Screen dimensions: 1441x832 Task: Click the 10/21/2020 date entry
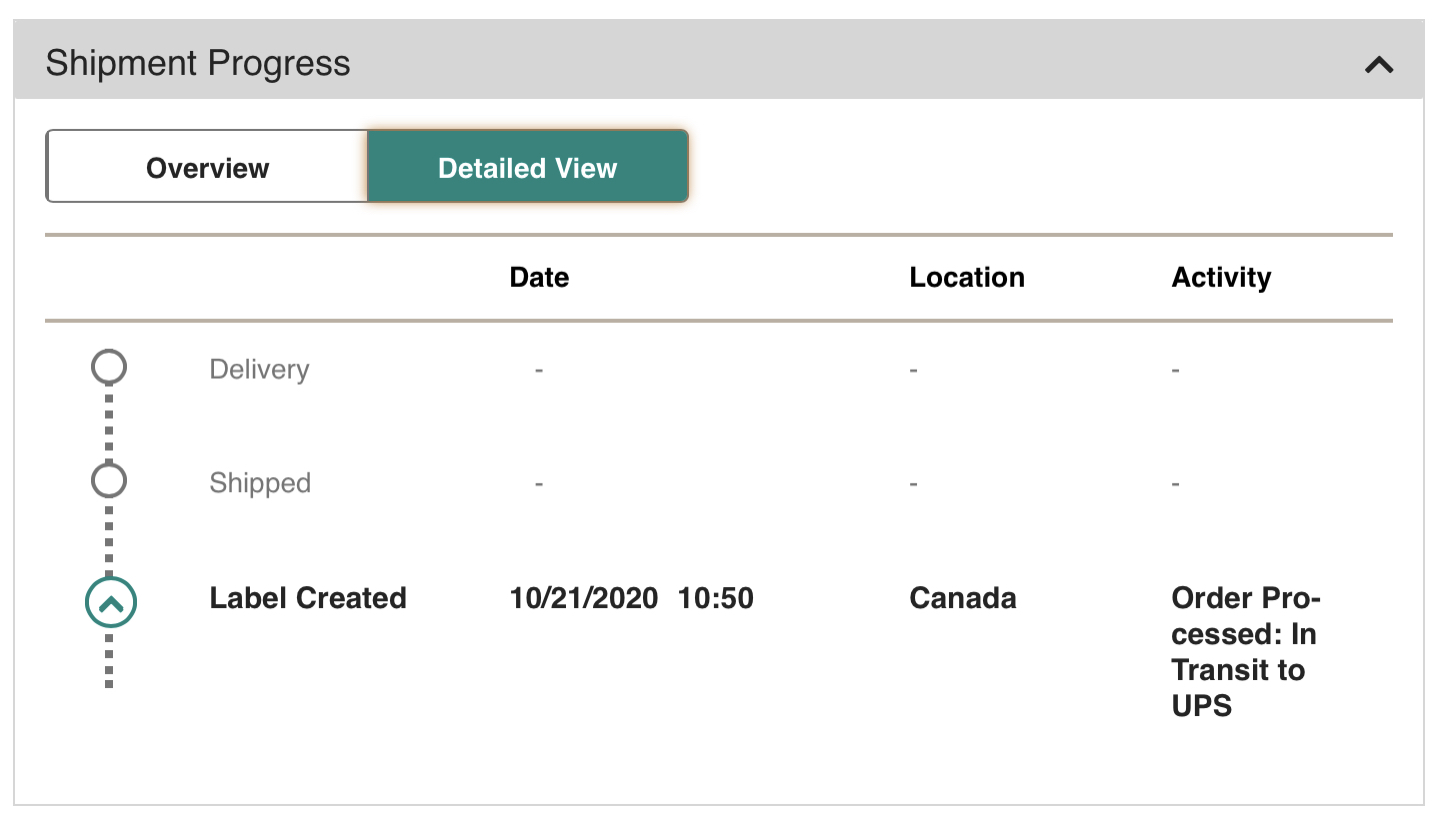[x=584, y=598]
